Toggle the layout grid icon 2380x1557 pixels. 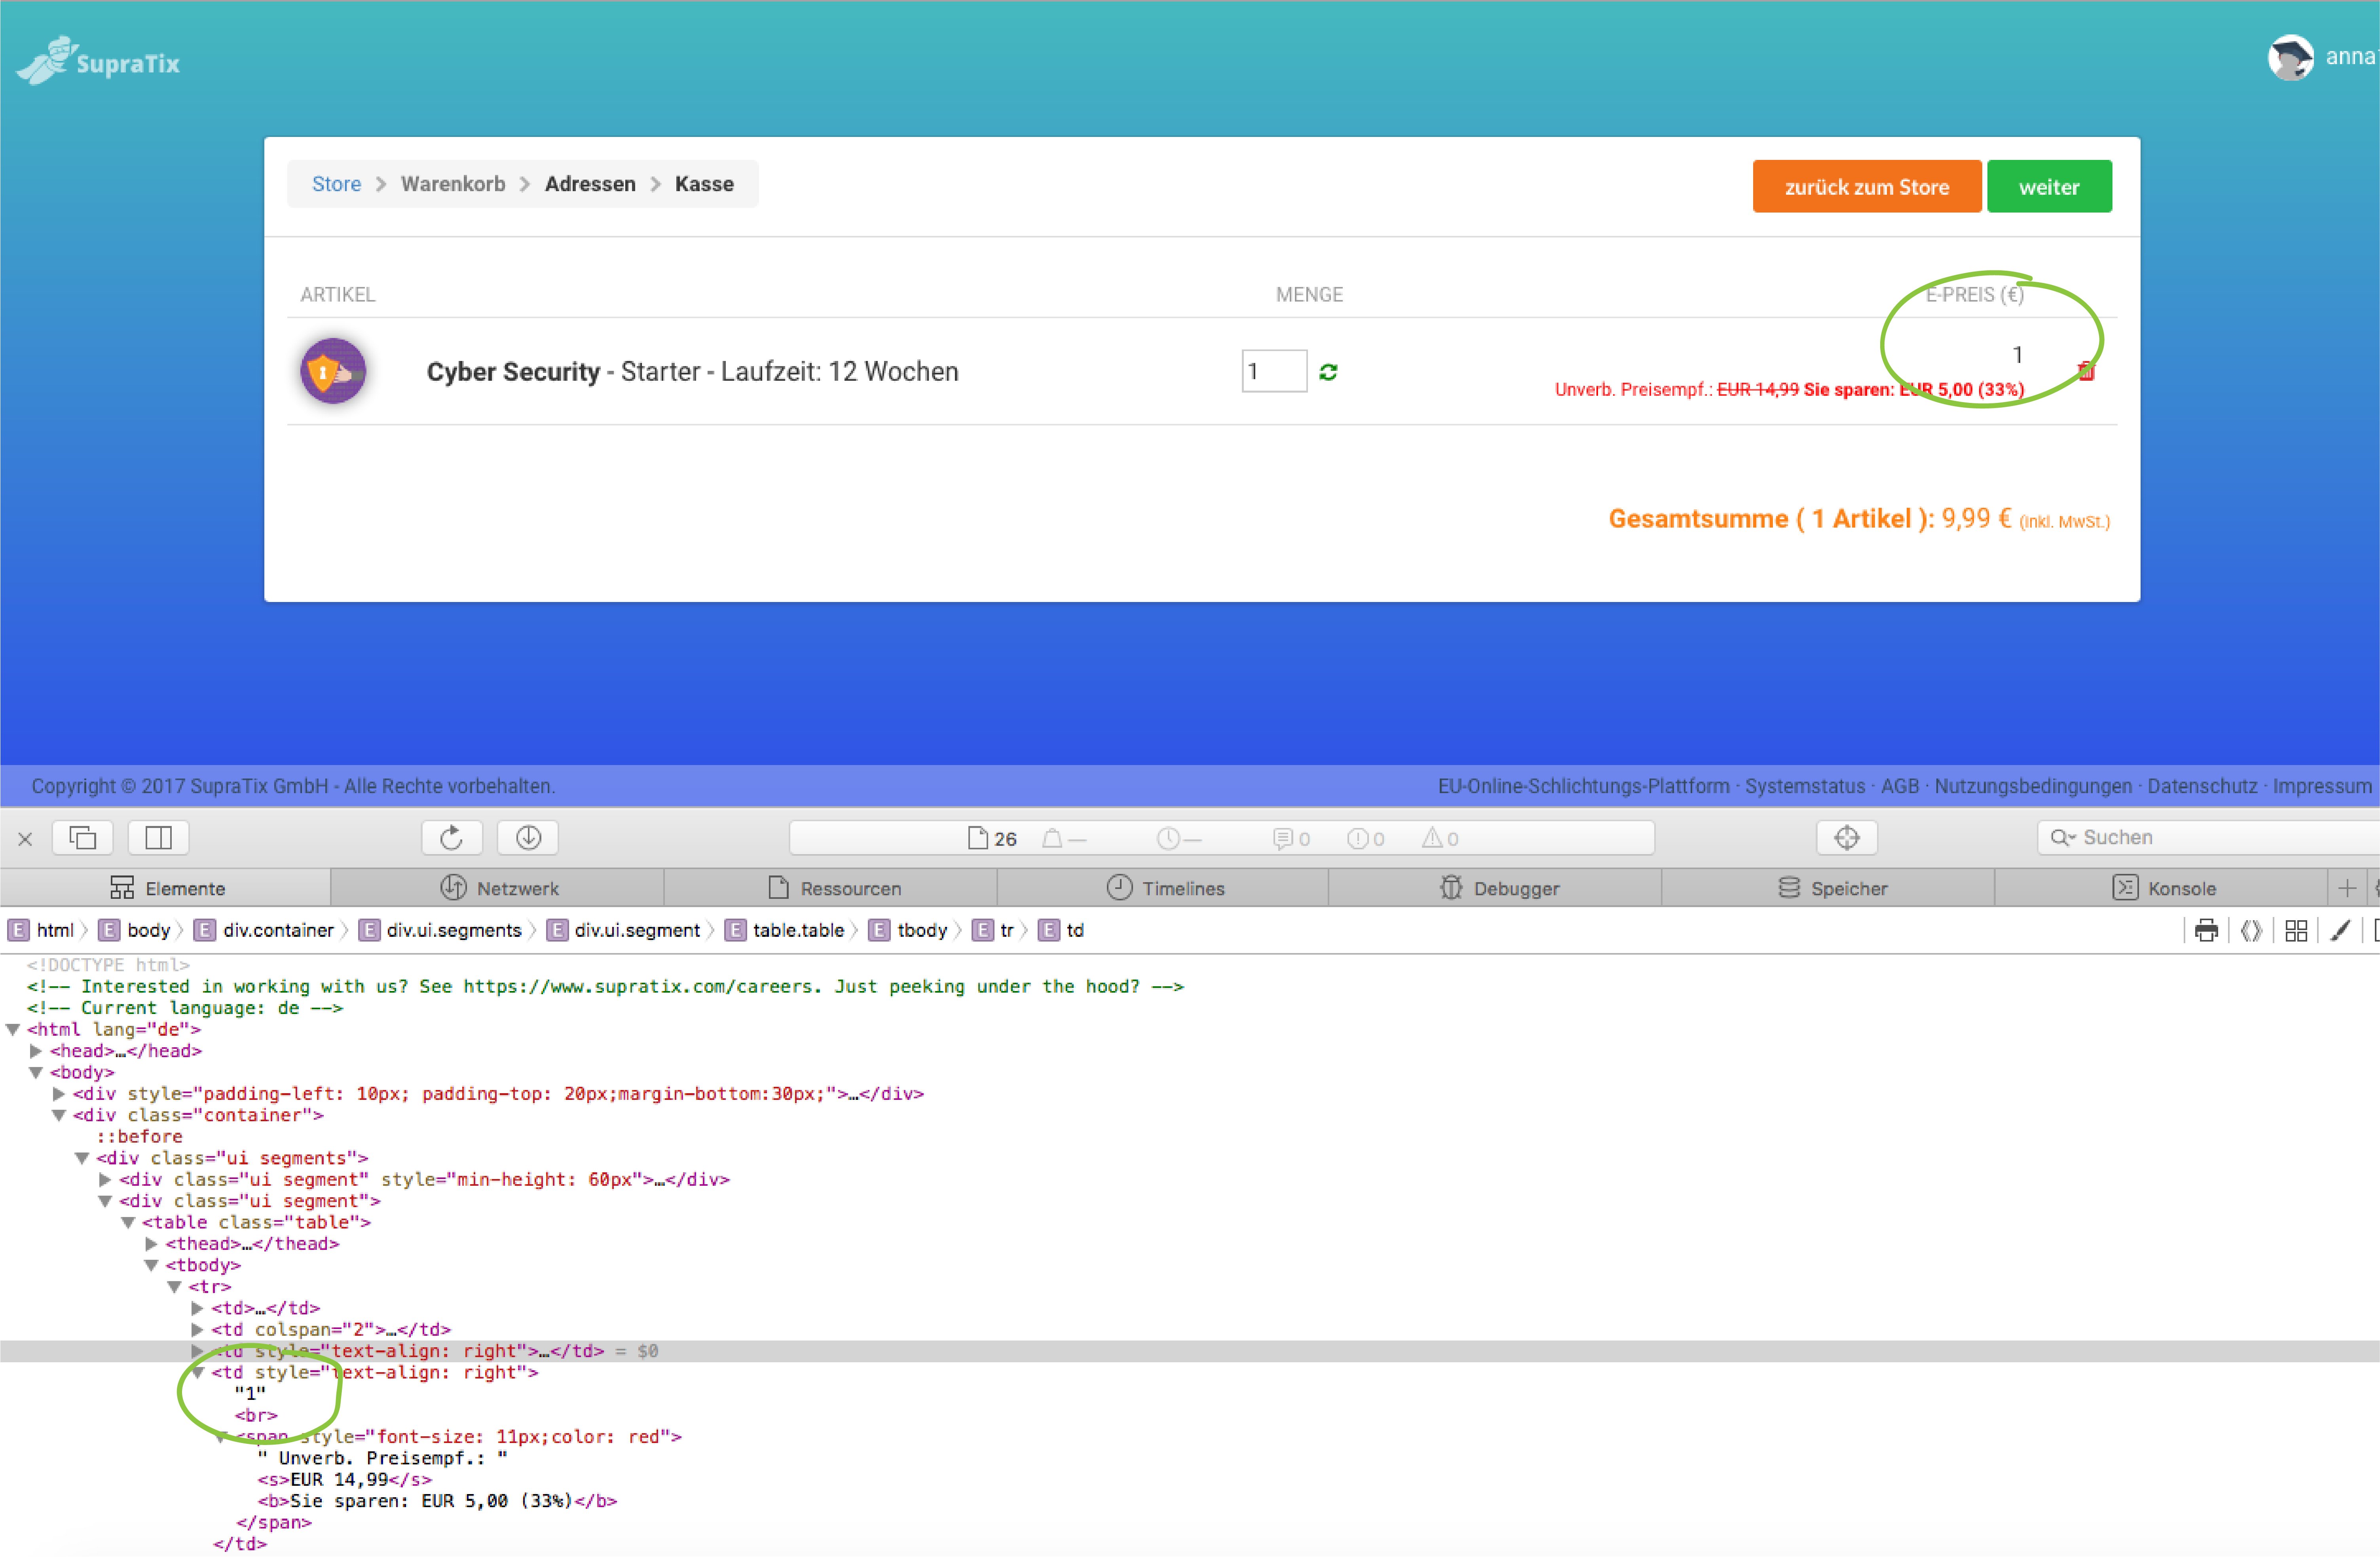tap(2296, 930)
